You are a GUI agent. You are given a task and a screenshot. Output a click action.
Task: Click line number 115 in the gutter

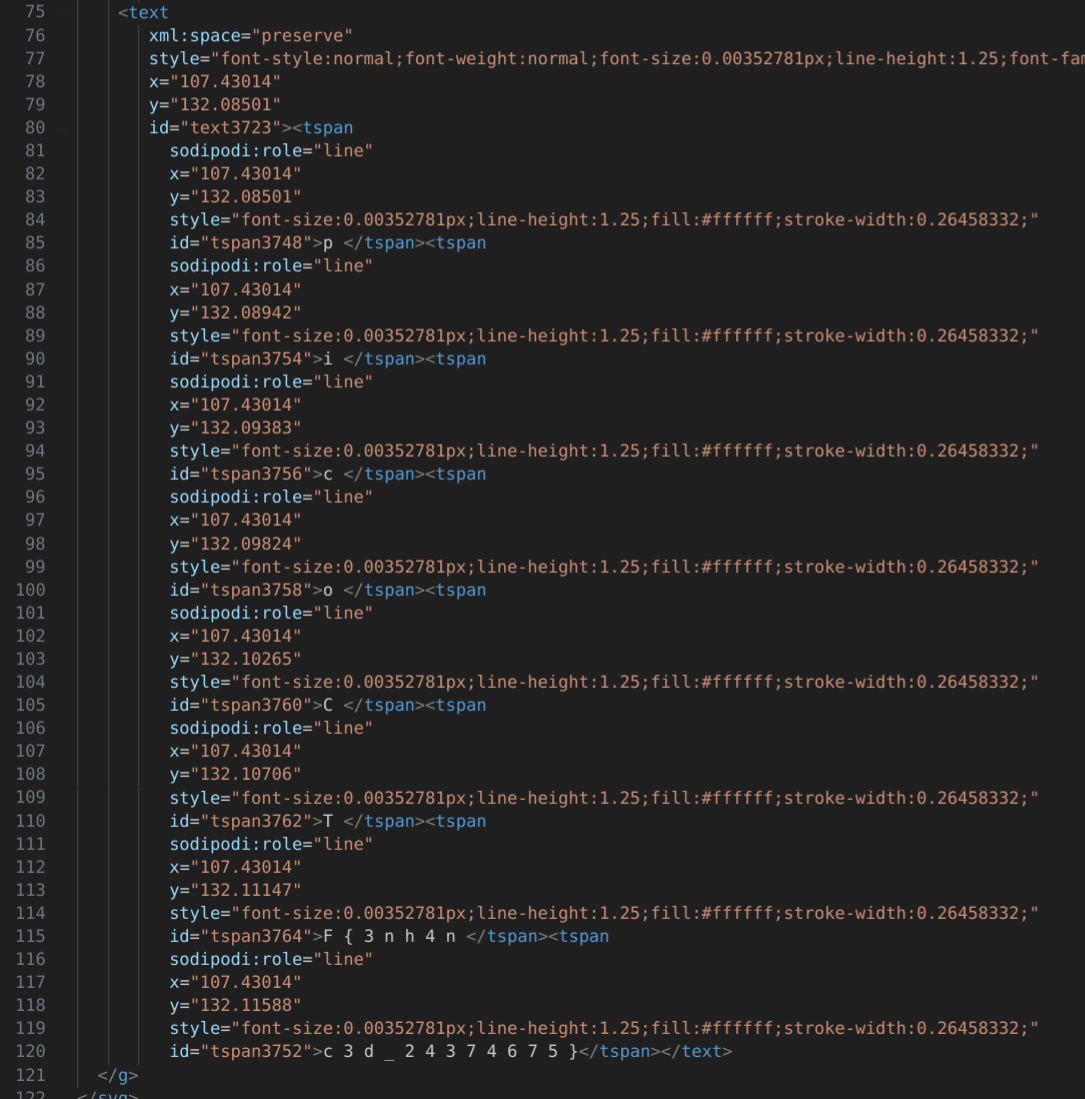tap(31, 936)
